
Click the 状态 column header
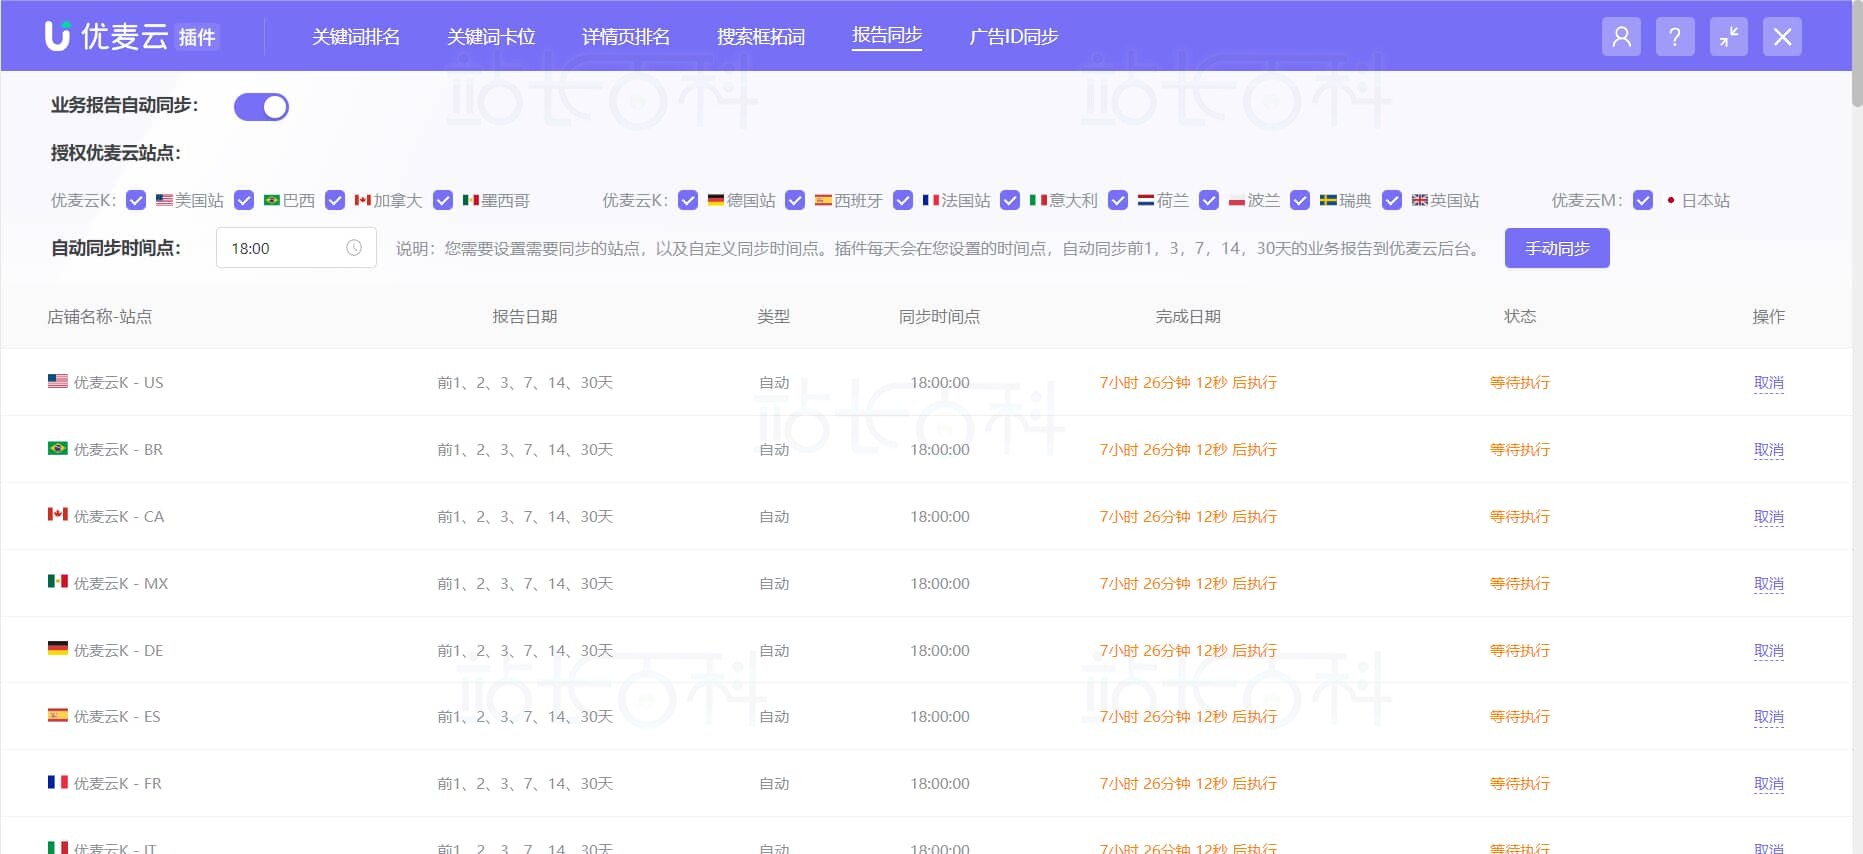click(x=1520, y=317)
